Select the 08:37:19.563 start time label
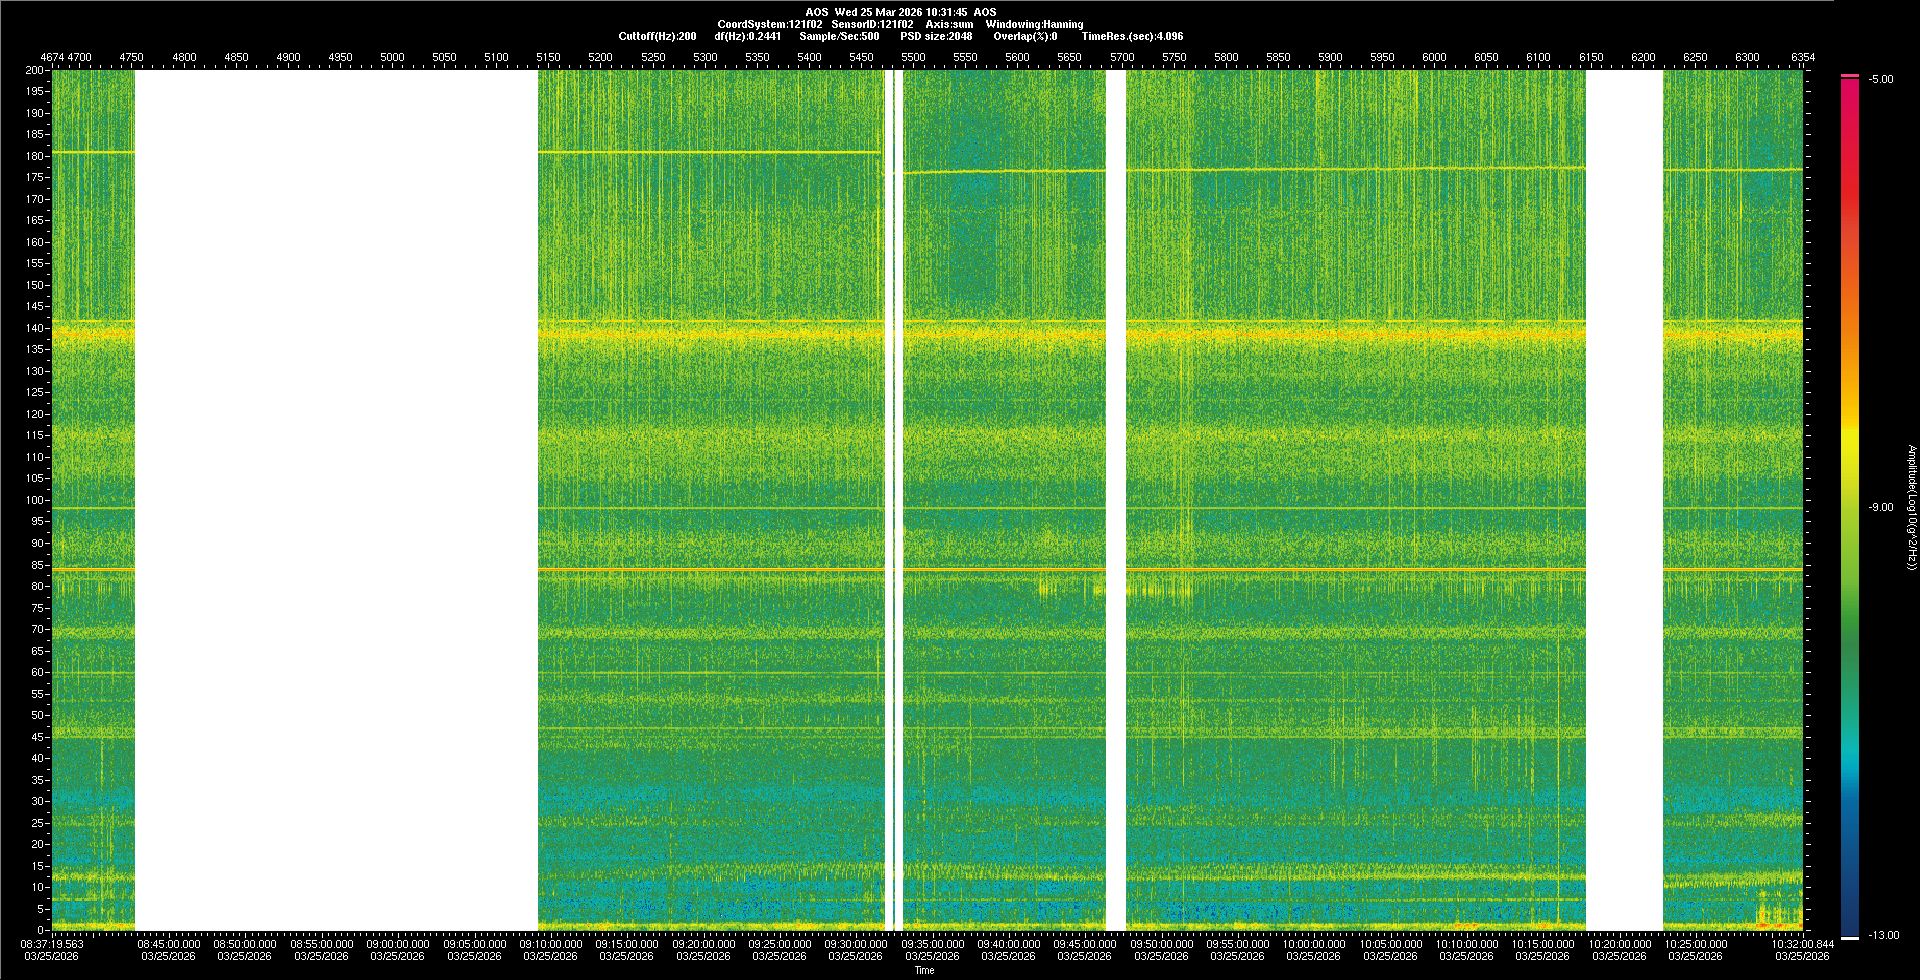This screenshot has height=980, width=1920. (x=53, y=944)
